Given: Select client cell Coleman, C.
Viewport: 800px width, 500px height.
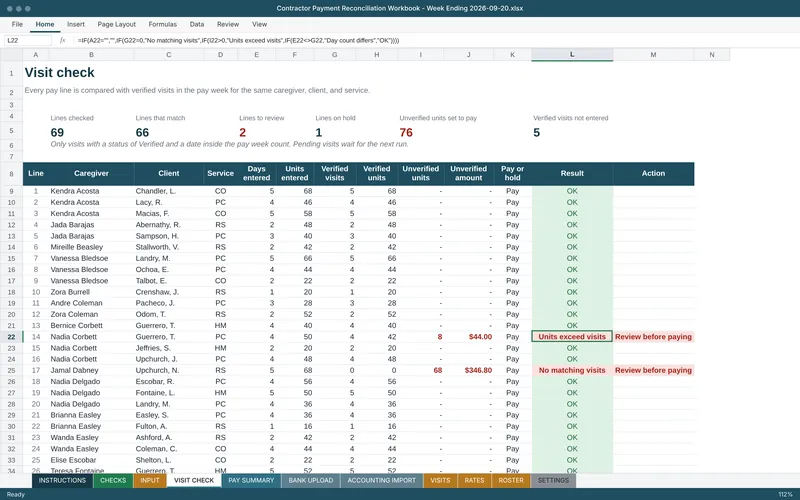Looking at the screenshot, I should [169, 449].
